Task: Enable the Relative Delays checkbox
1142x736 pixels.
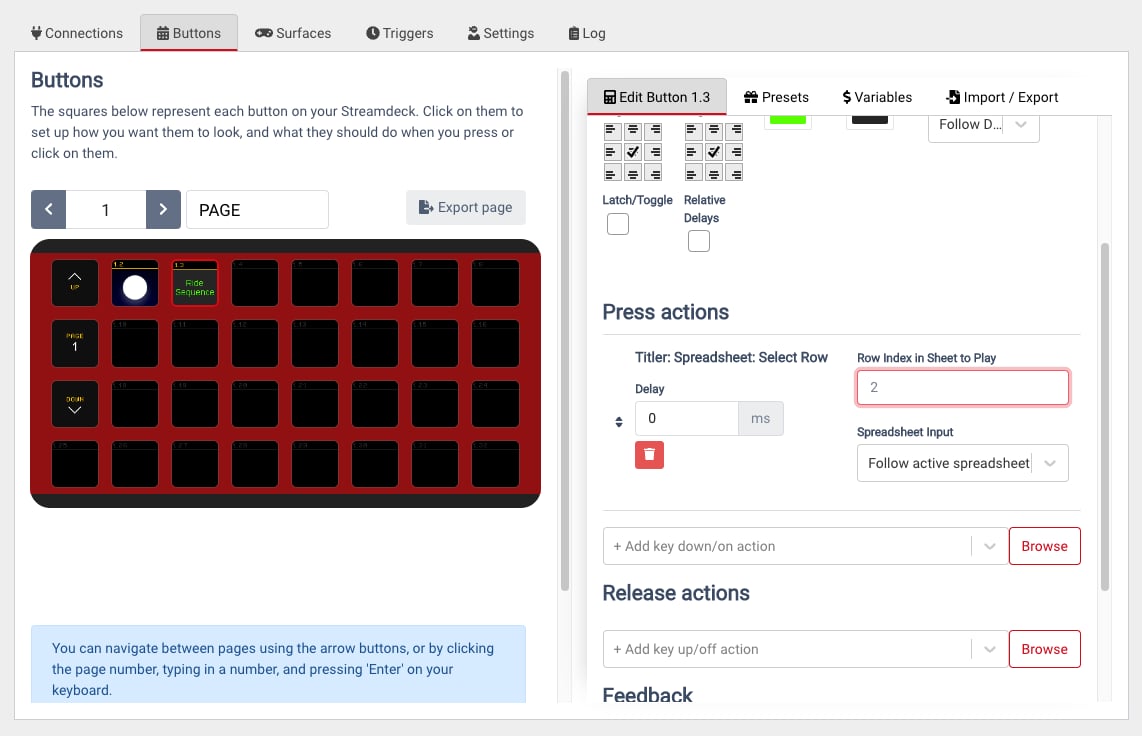Action: 698,241
